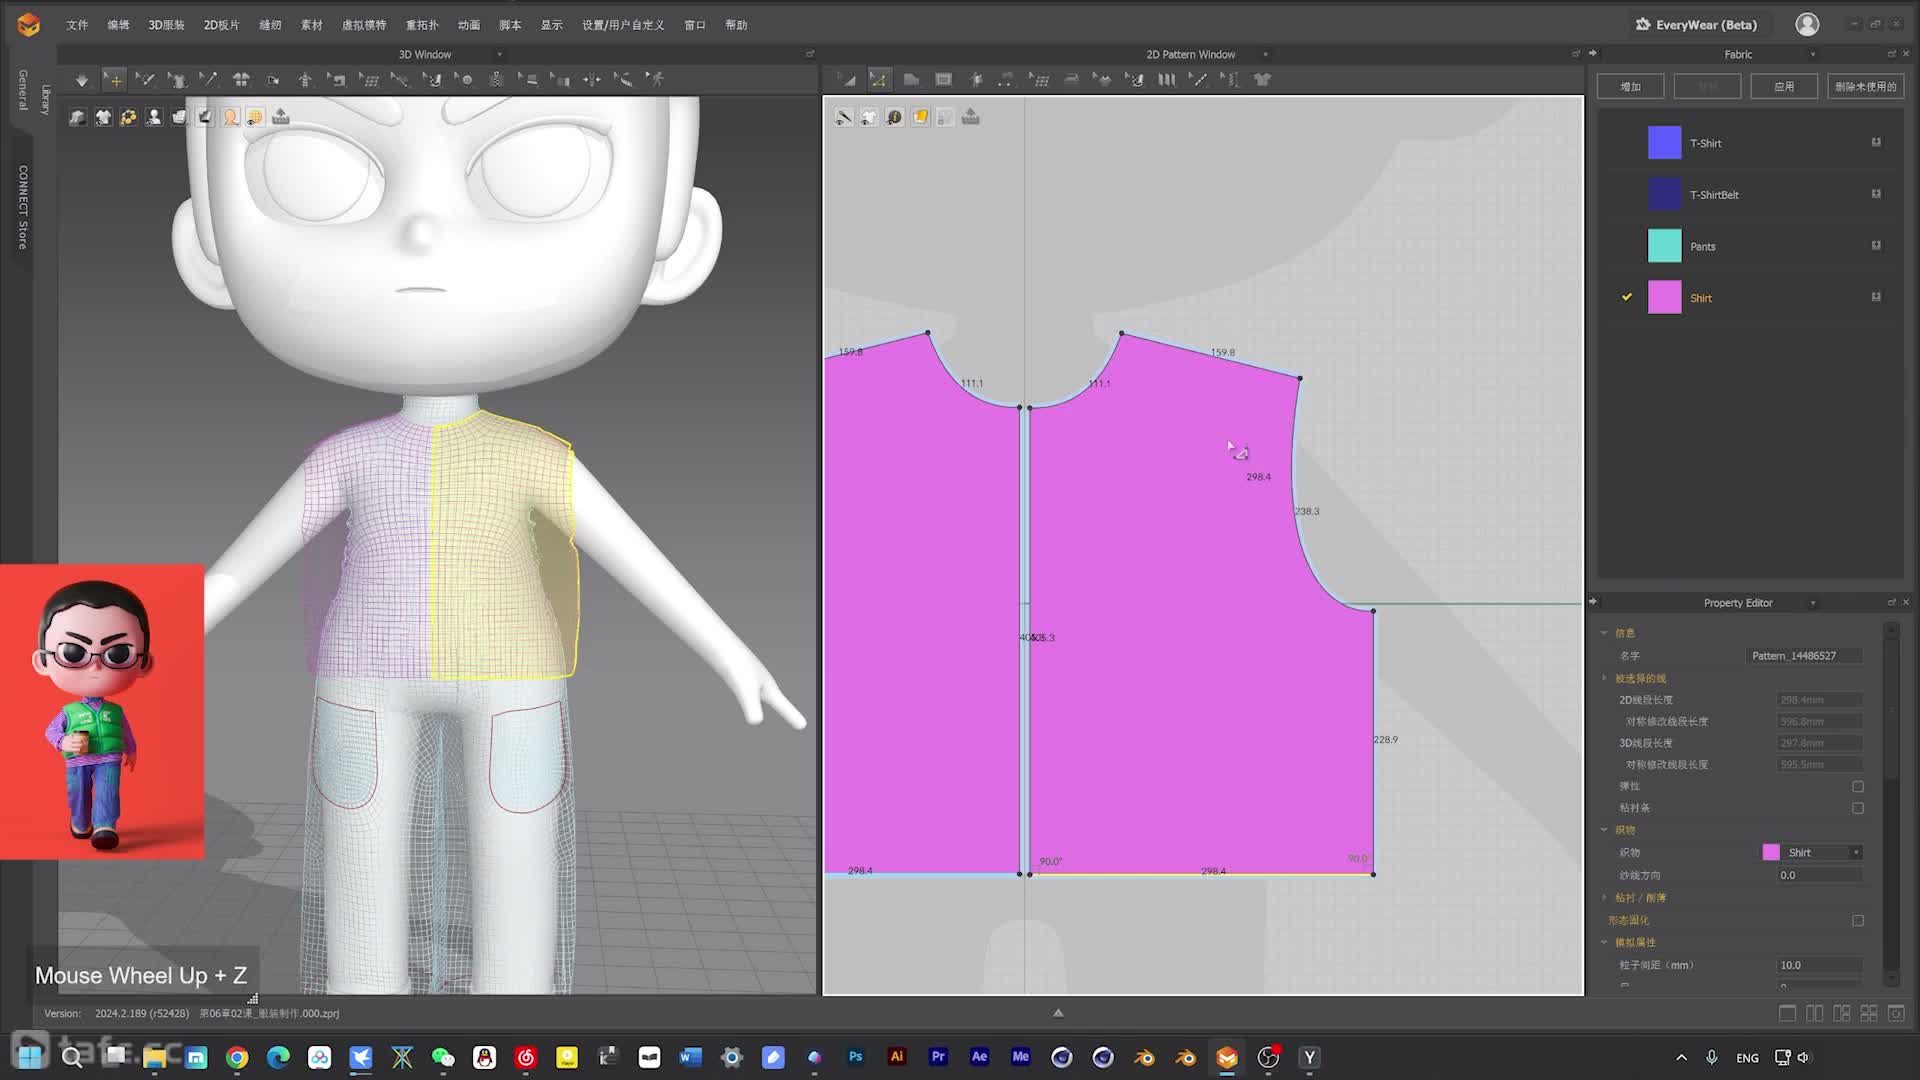Toggle the yellow texture surface display in 2D
Viewport: 1920px width, 1080px height.
click(920, 117)
